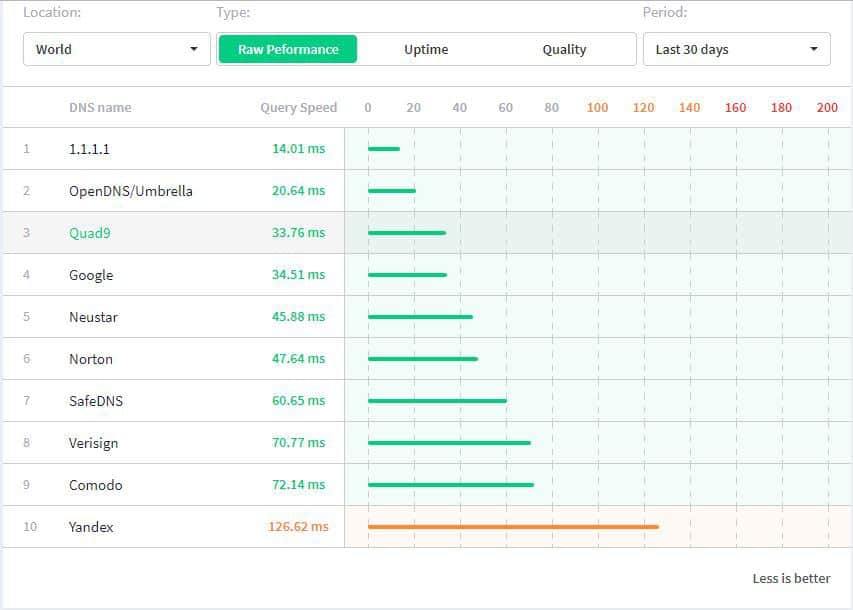Choose the Norton DNS entry
853x610 pixels.
91,359
